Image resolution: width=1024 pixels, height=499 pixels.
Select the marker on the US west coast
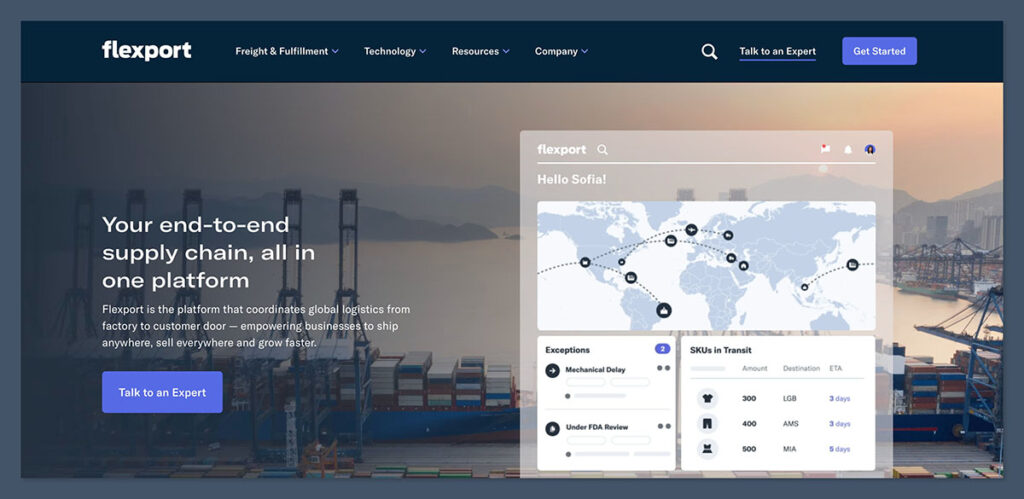[585, 263]
